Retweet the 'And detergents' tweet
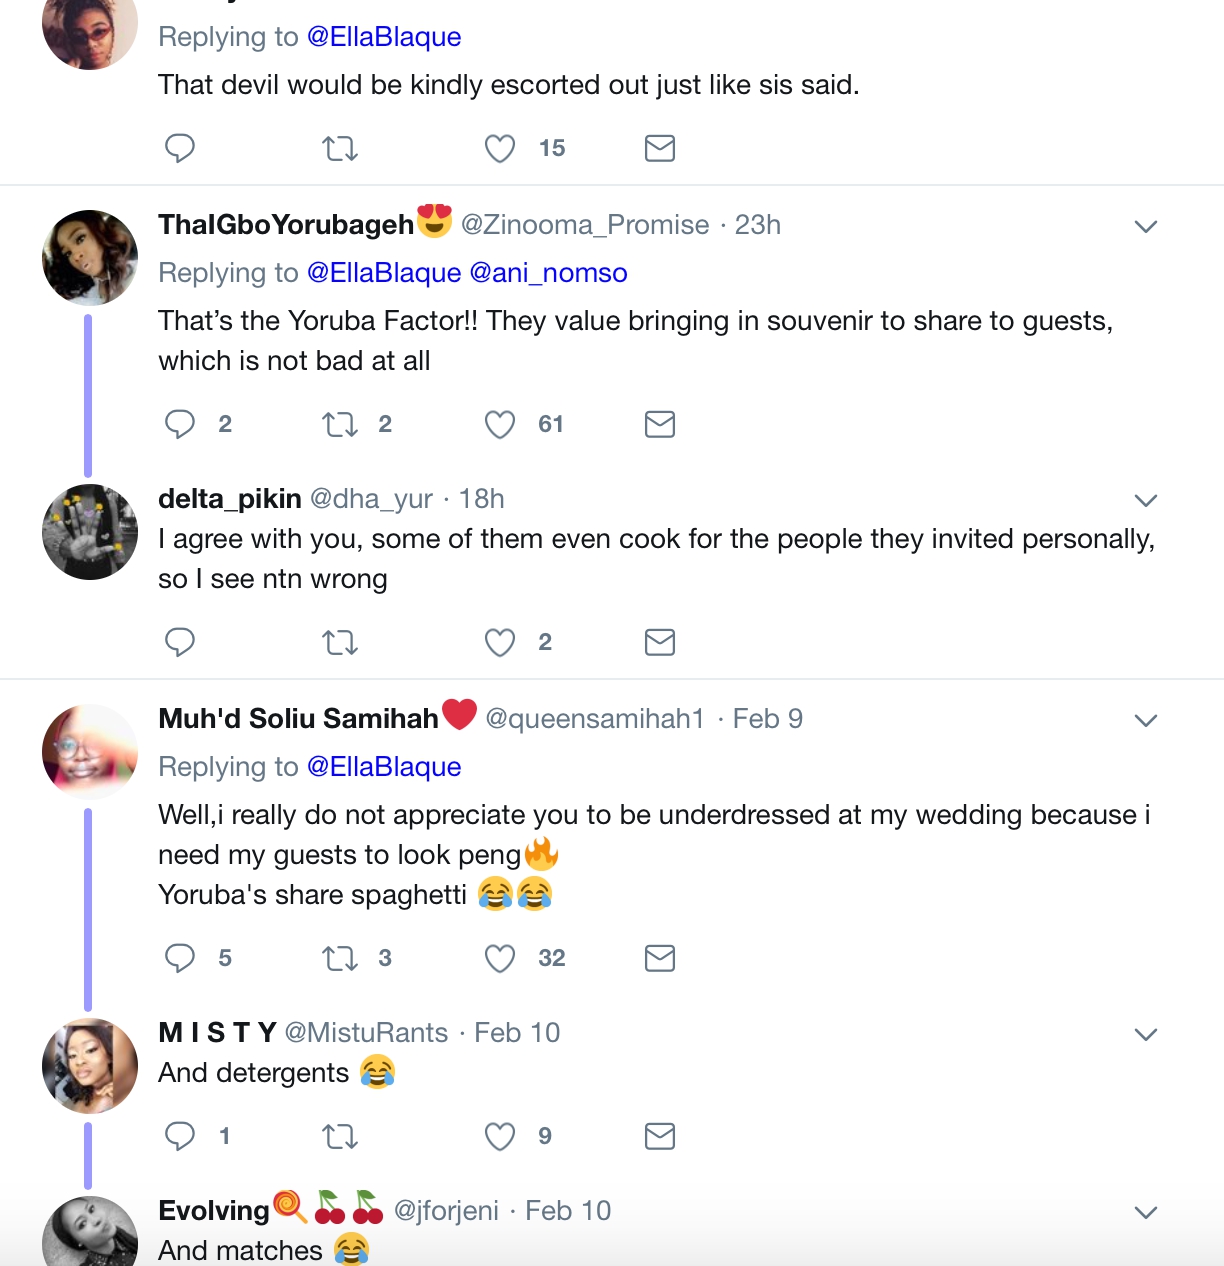The width and height of the screenshot is (1224, 1266). (x=340, y=1136)
